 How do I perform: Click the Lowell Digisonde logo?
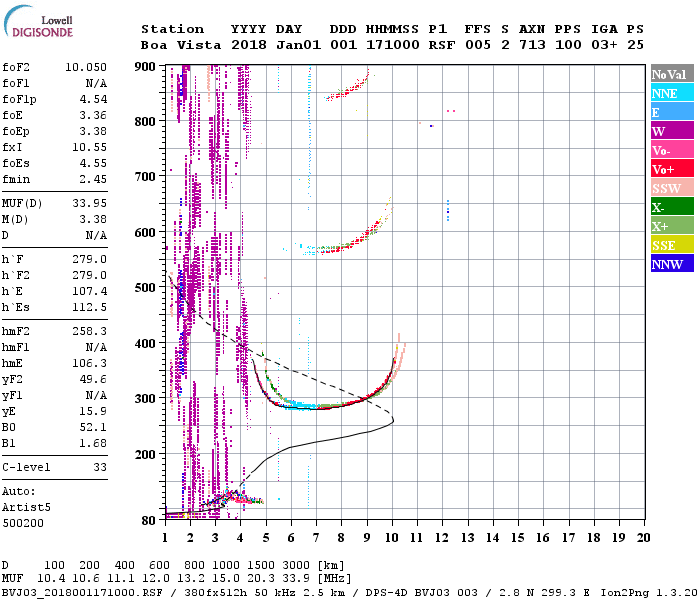(38, 22)
